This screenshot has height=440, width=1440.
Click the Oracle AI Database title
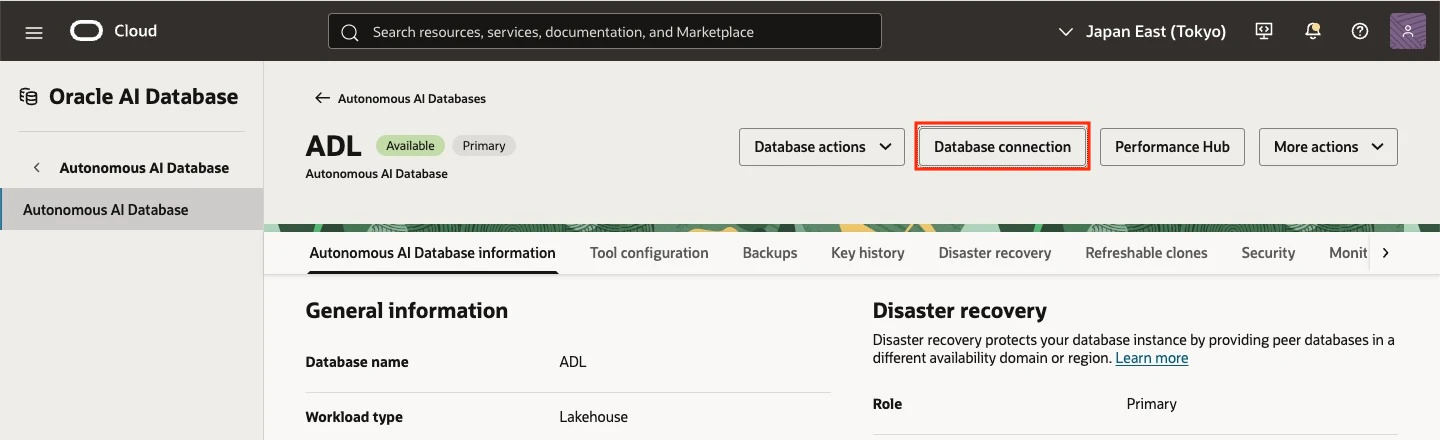click(x=143, y=97)
